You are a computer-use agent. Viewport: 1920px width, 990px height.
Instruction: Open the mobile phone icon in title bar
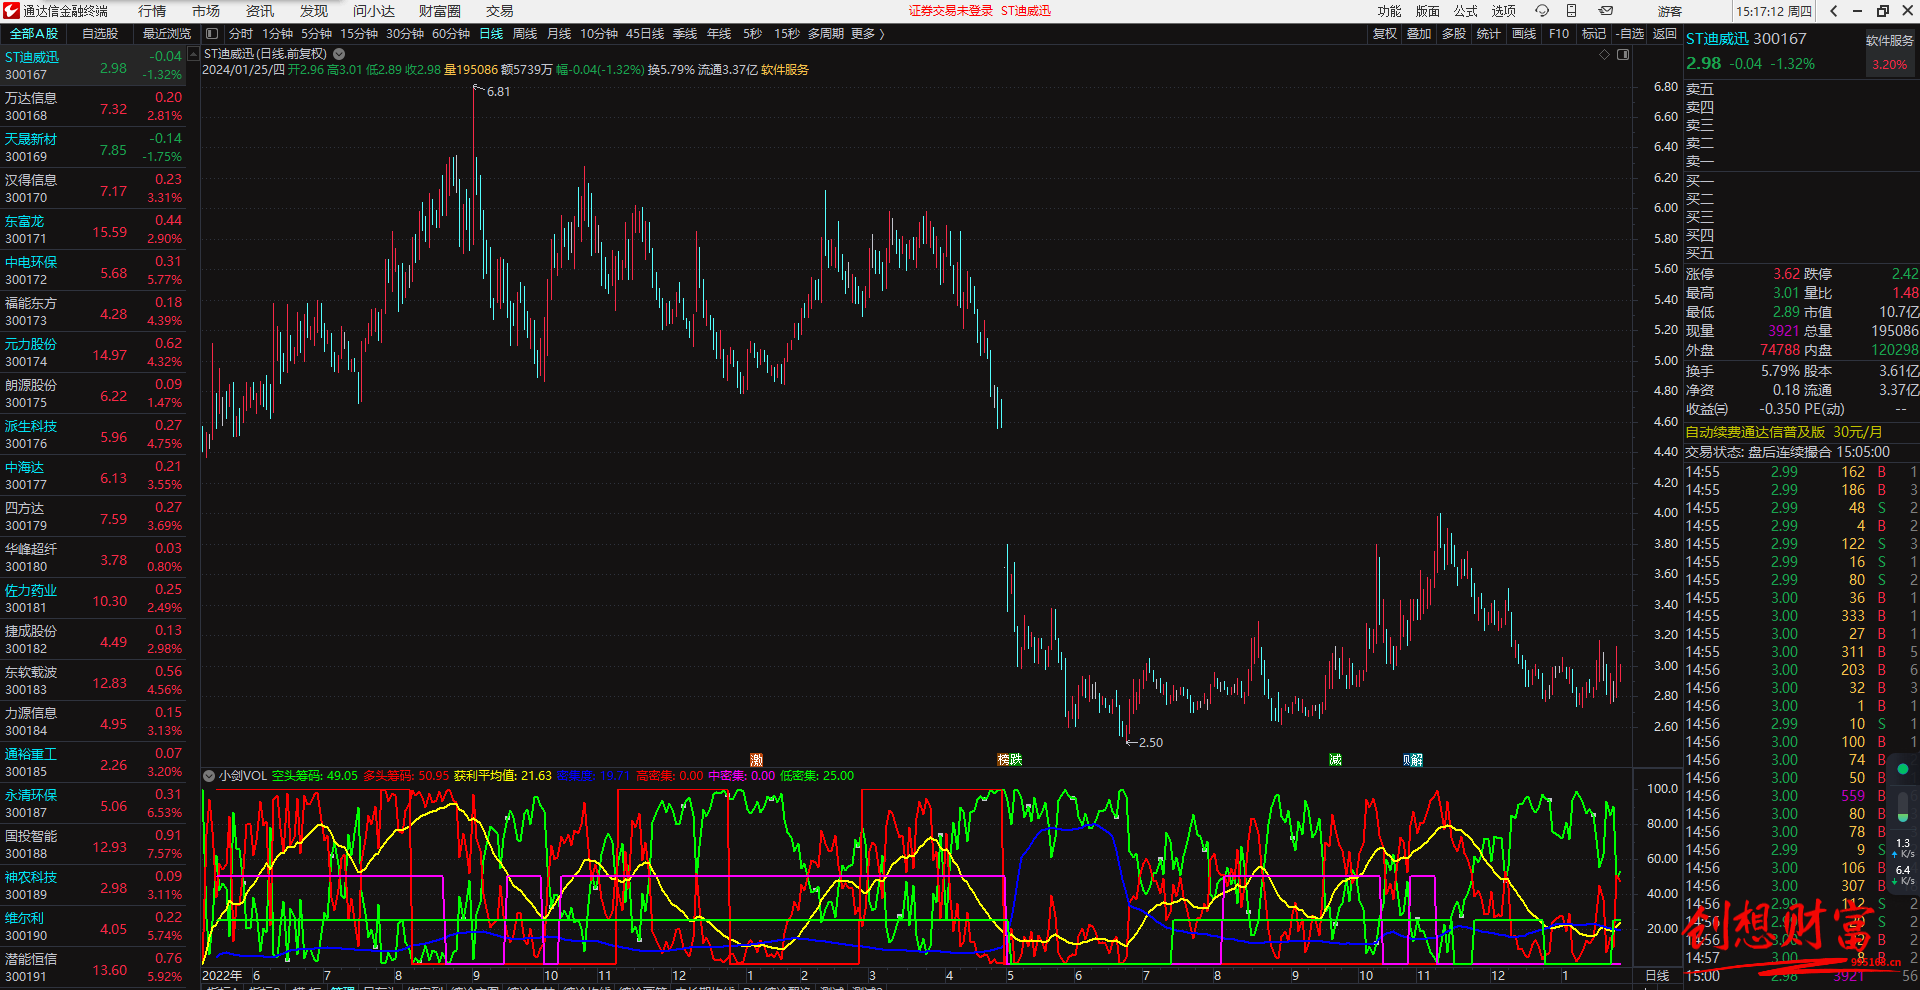coord(1571,11)
